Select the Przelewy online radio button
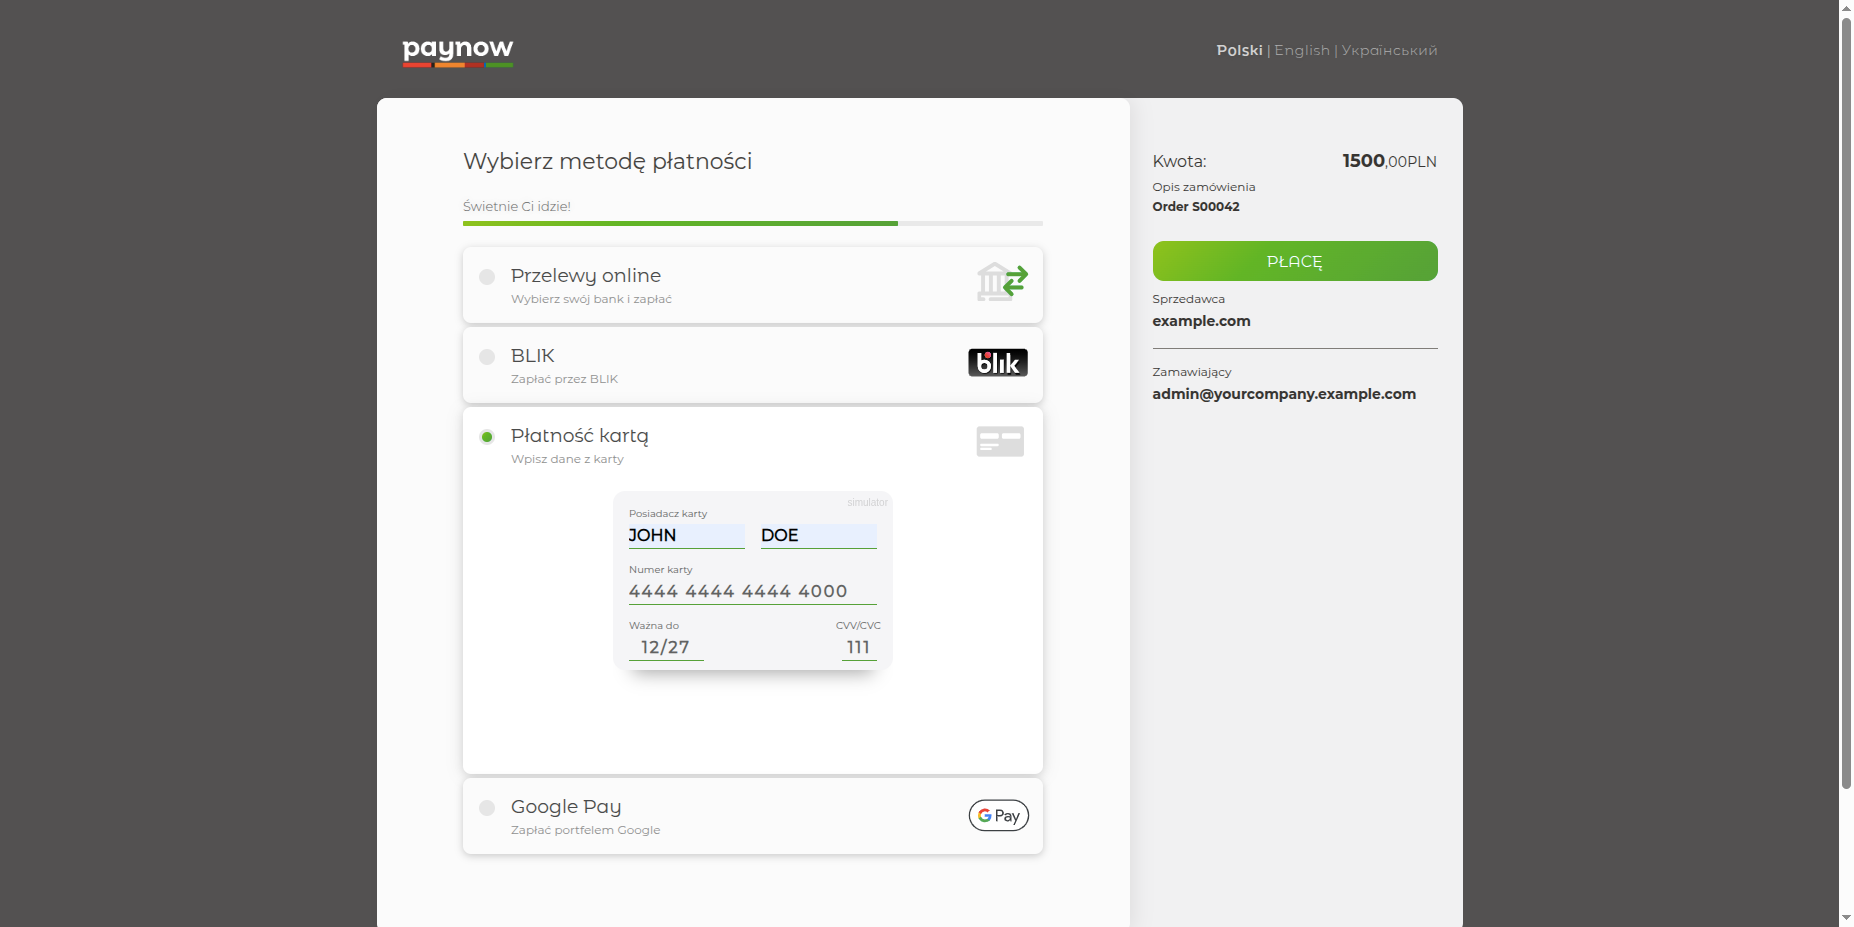Image resolution: width=1854 pixels, height=927 pixels. coord(487,277)
